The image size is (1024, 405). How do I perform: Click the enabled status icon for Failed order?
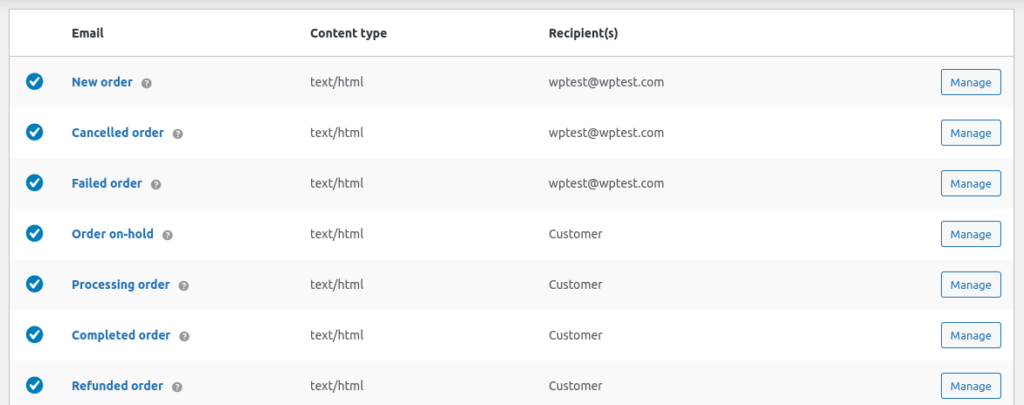(x=34, y=183)
